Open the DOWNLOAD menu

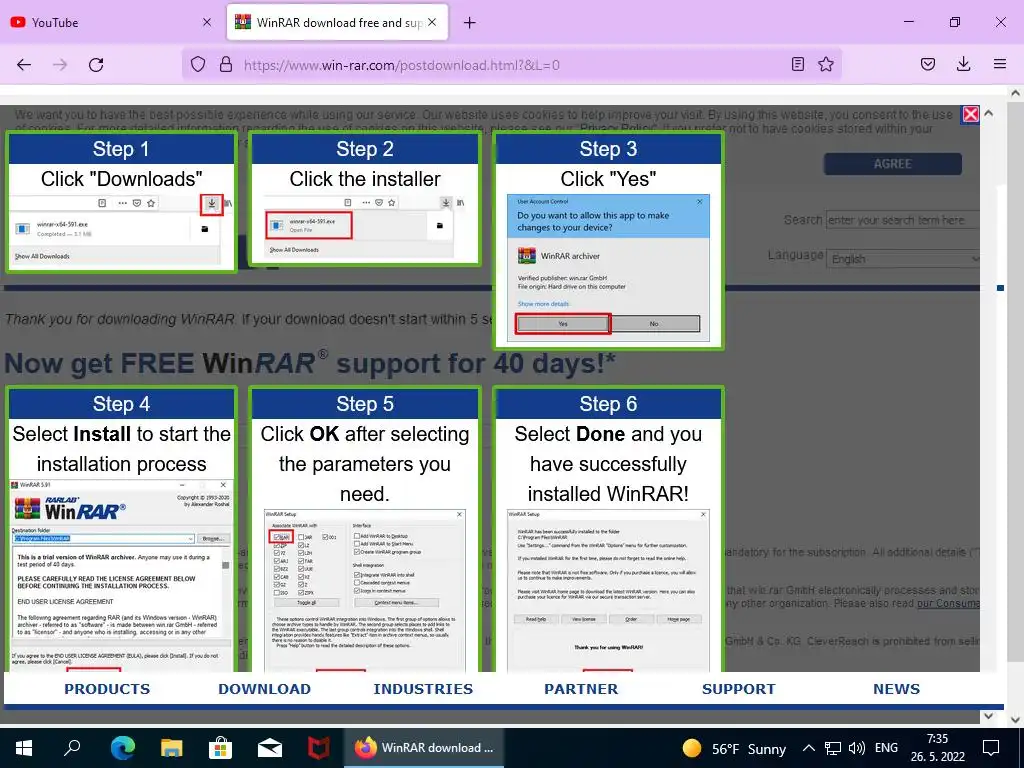tap(264, 689)
